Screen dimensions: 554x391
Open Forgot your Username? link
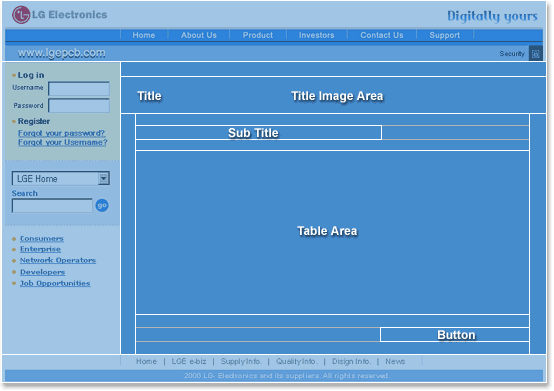tap(63, 142)
